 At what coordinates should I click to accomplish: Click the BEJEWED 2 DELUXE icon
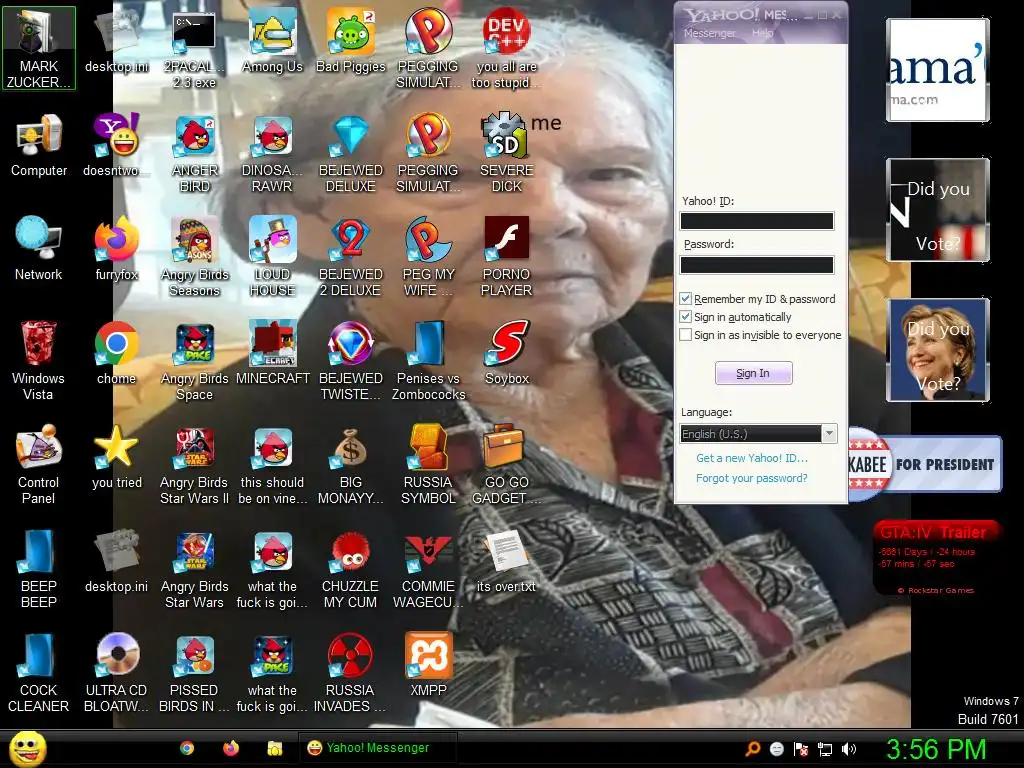pyautogui.click(x=351, y=257)
